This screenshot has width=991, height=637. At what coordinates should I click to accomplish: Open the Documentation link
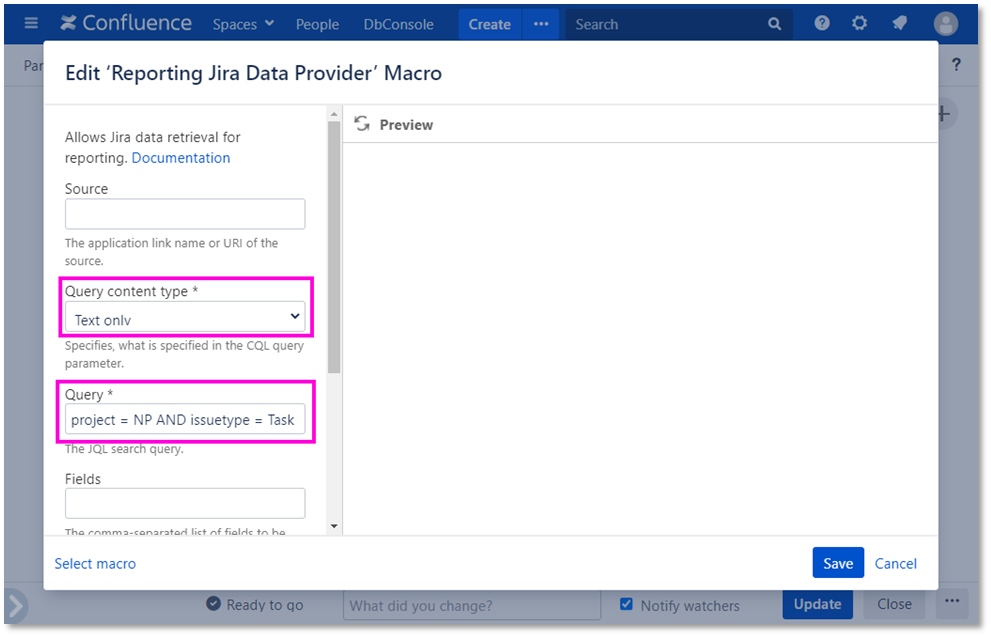(x=181, y=157)
